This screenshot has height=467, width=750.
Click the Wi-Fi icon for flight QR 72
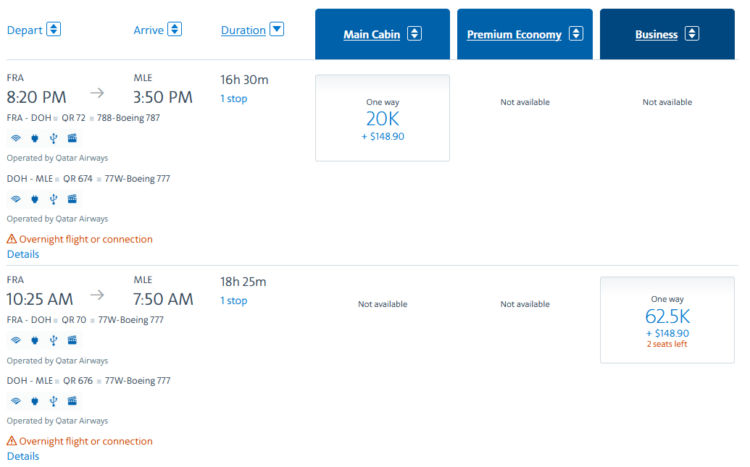[15, 138]
